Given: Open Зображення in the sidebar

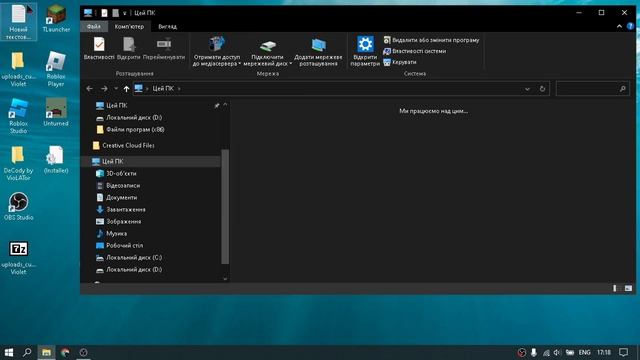Looking at the screenshot, I should [x=118, y=222].
